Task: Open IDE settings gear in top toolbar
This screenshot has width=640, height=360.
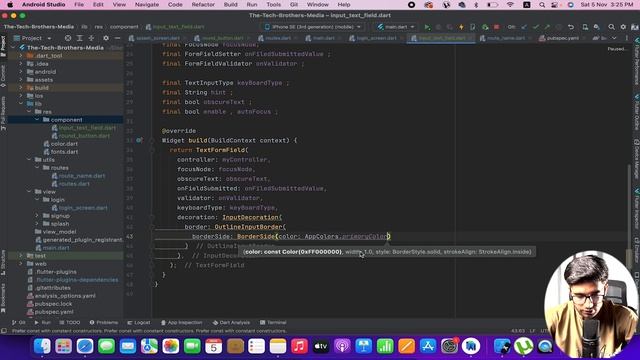Action: coord(623,27)
